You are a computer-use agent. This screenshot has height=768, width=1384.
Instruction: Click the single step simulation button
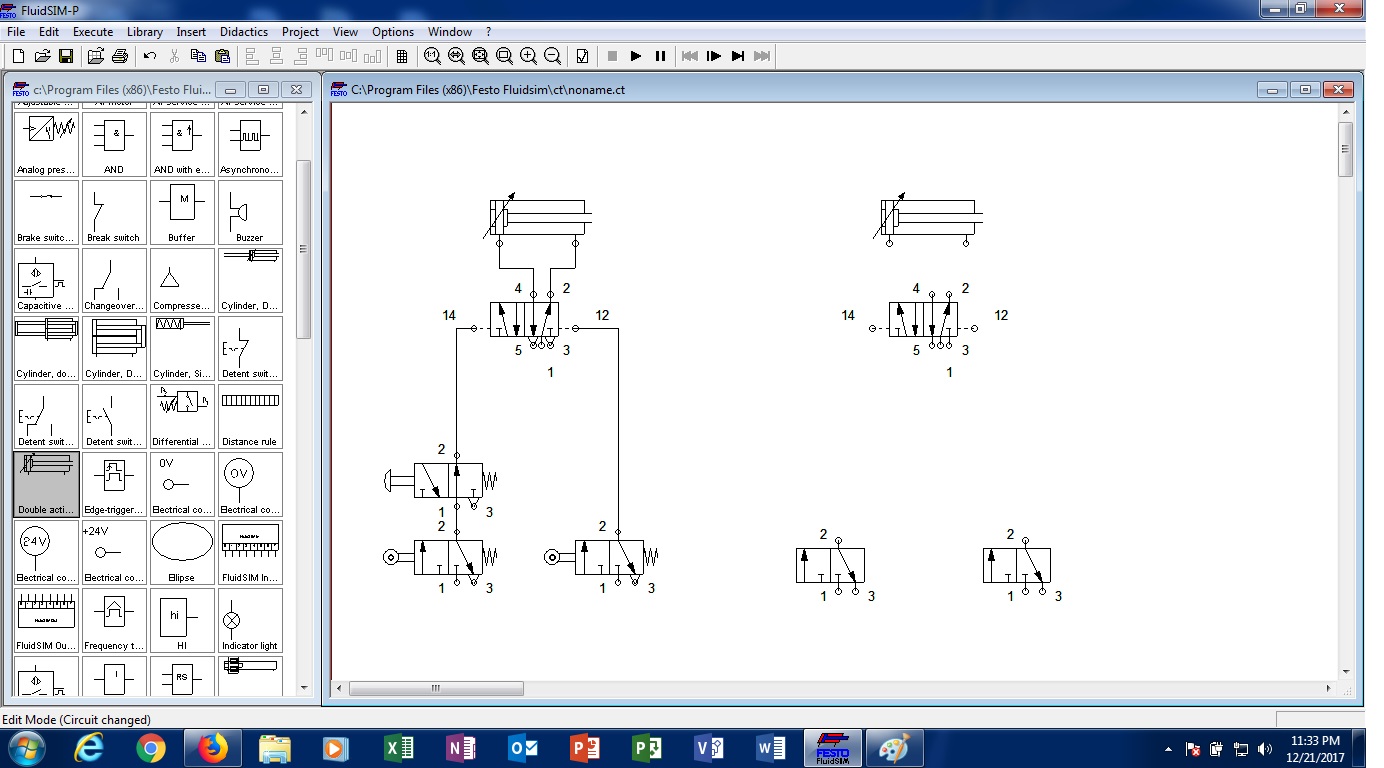coord(714,56)
